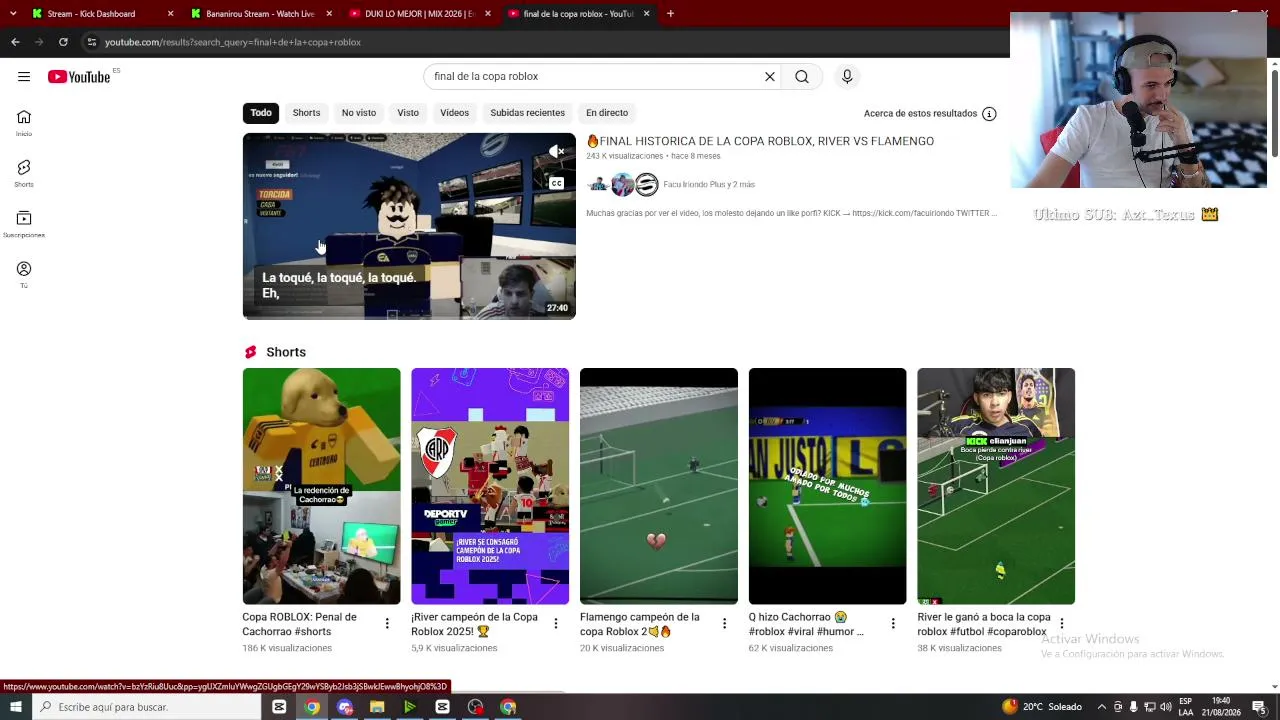Screen dimensions: 1280x720
Task: Open the River campeón 2025 short thumbnail
Action: coord(490,486)
